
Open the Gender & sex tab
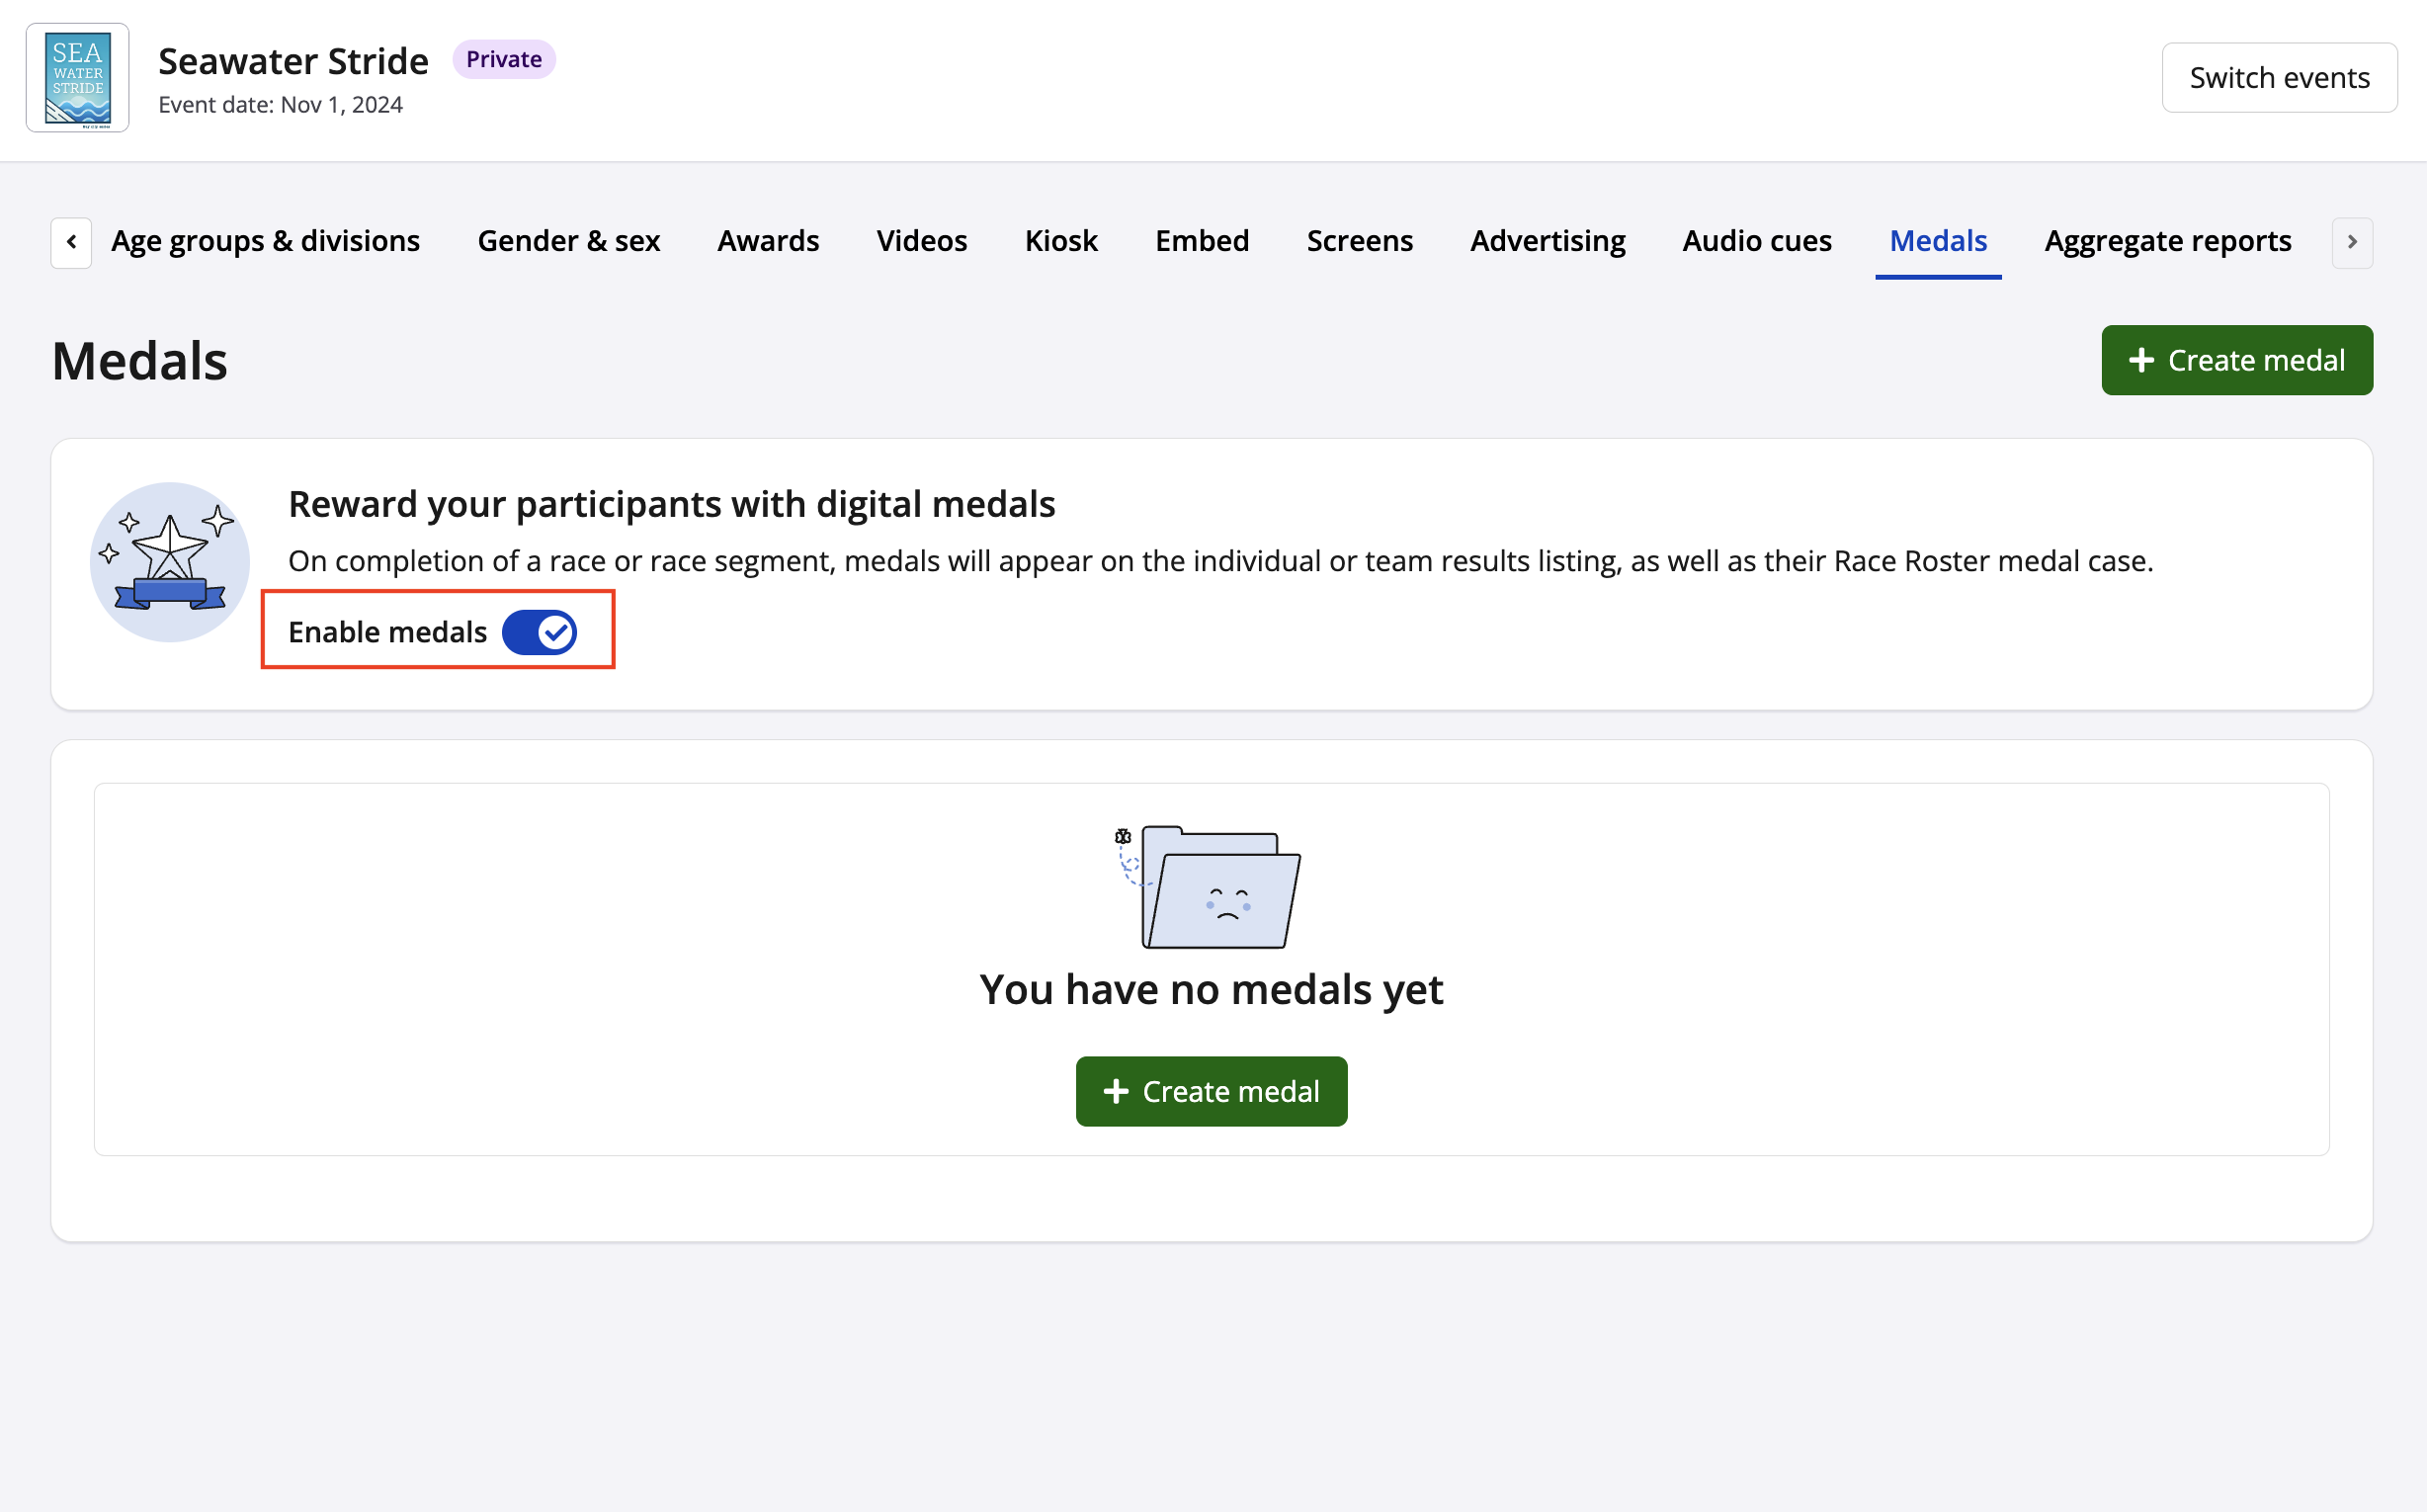(568, 241)
